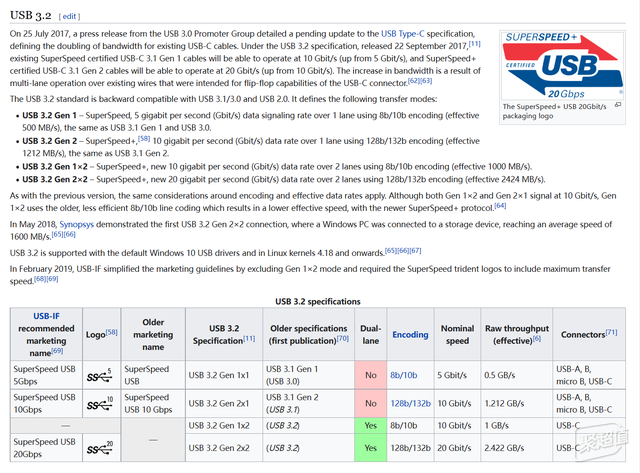640x473 pixels.
Task: Open the edit link next to USB 3.2 heading
Action: (69, 16)
